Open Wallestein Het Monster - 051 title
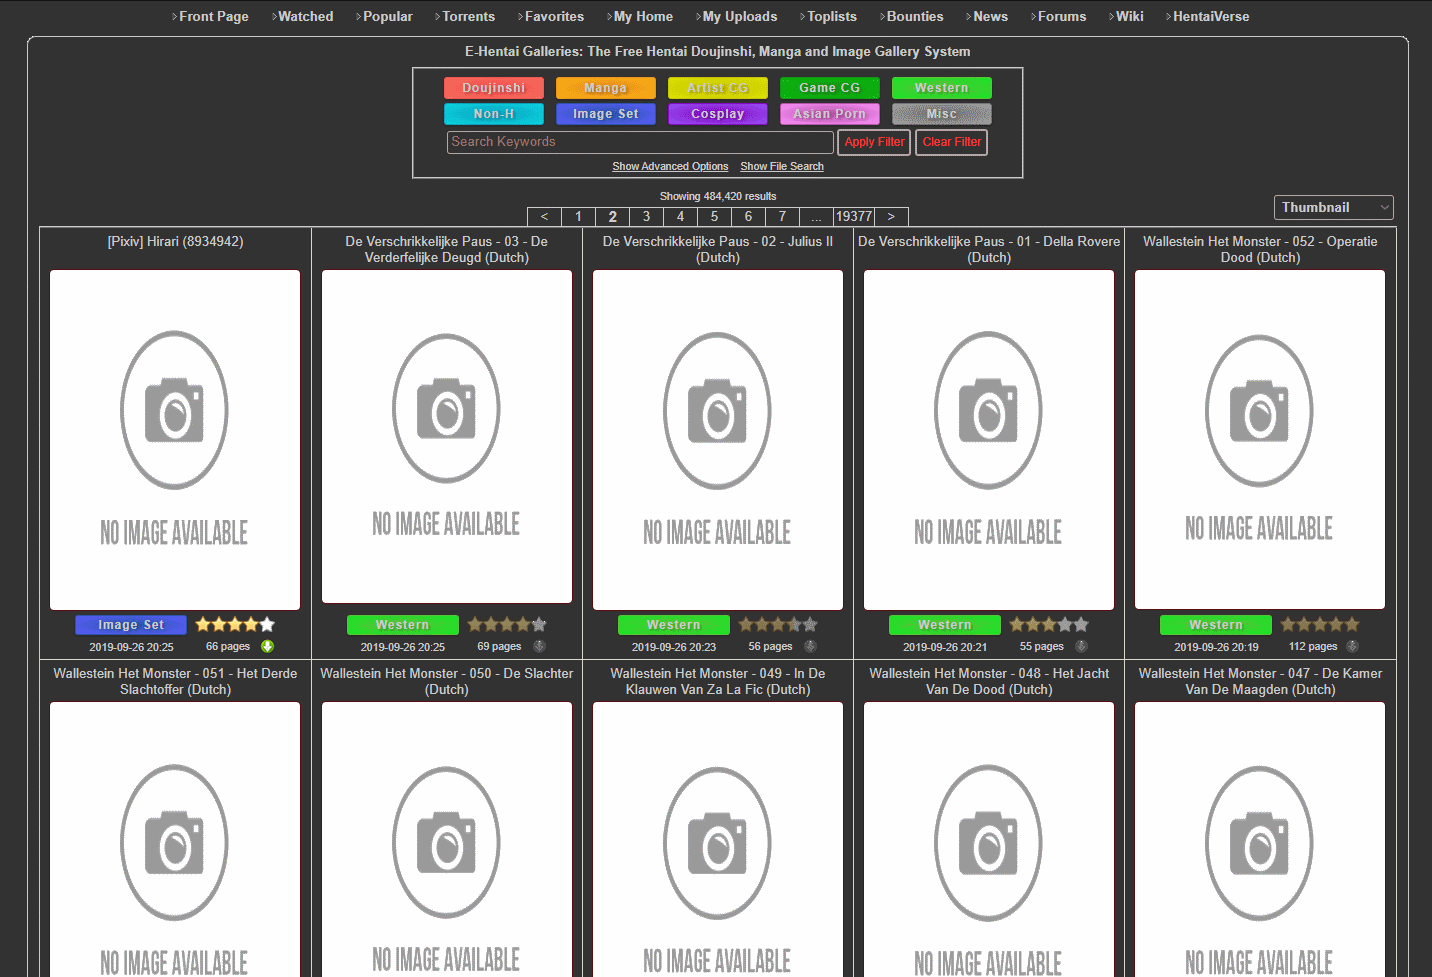 click(175, 681)
